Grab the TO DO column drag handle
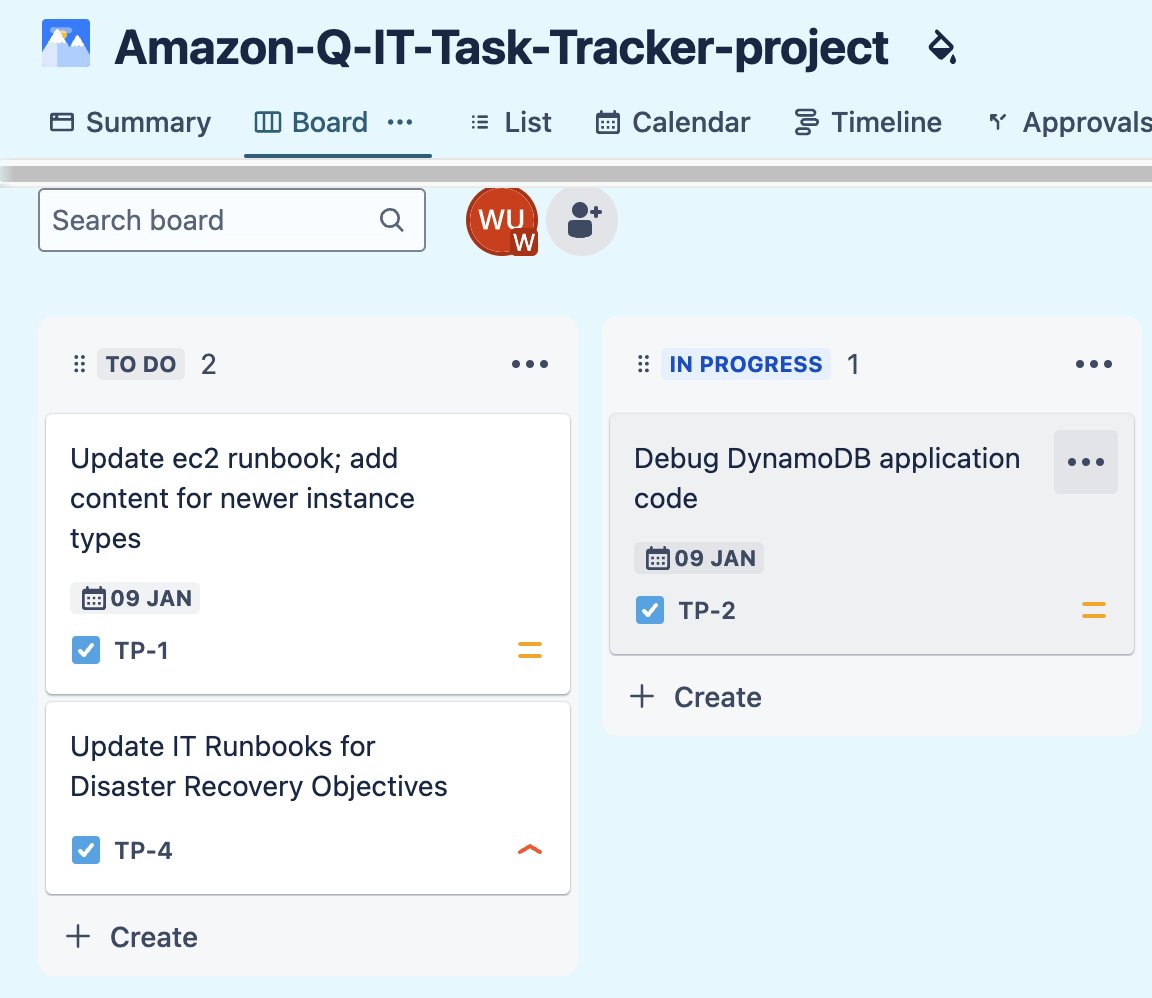The height and width of the screenshot is (998, 1152). pos(79,364)
